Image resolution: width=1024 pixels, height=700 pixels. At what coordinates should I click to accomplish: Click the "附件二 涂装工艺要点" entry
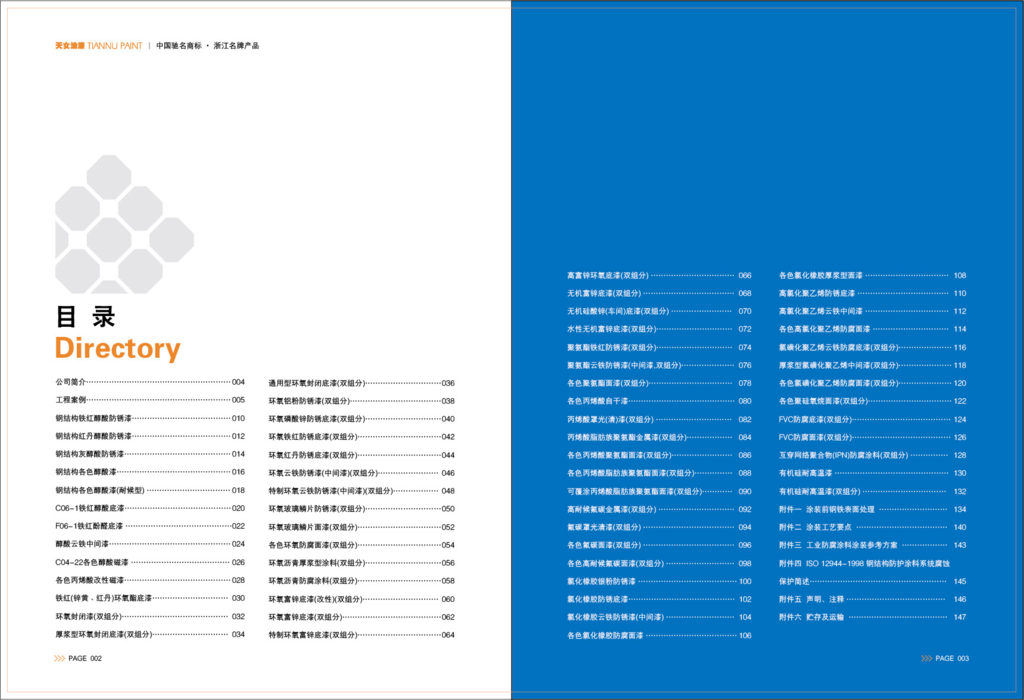[x=872, y=527]
